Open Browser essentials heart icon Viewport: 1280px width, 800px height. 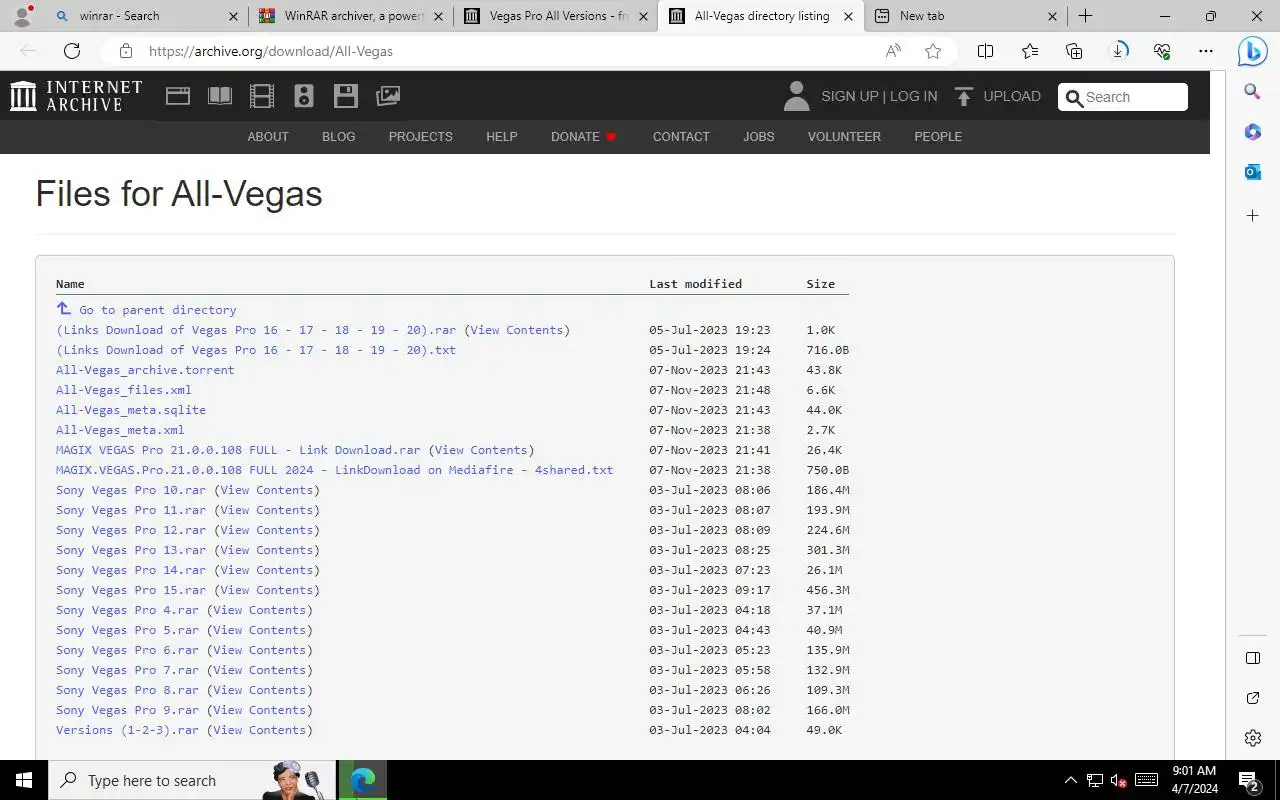click(1162, 51)
